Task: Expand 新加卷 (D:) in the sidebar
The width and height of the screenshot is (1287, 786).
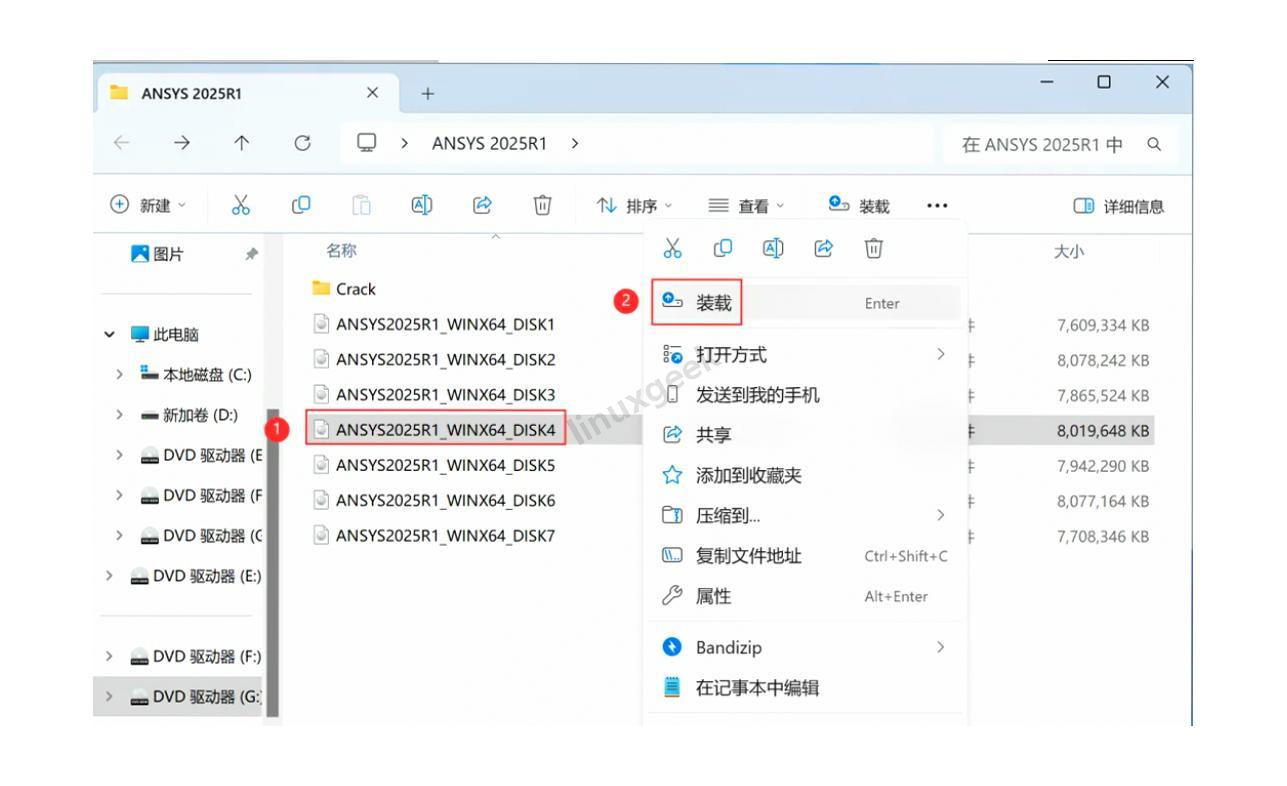Action: click(x=119, y=414)
